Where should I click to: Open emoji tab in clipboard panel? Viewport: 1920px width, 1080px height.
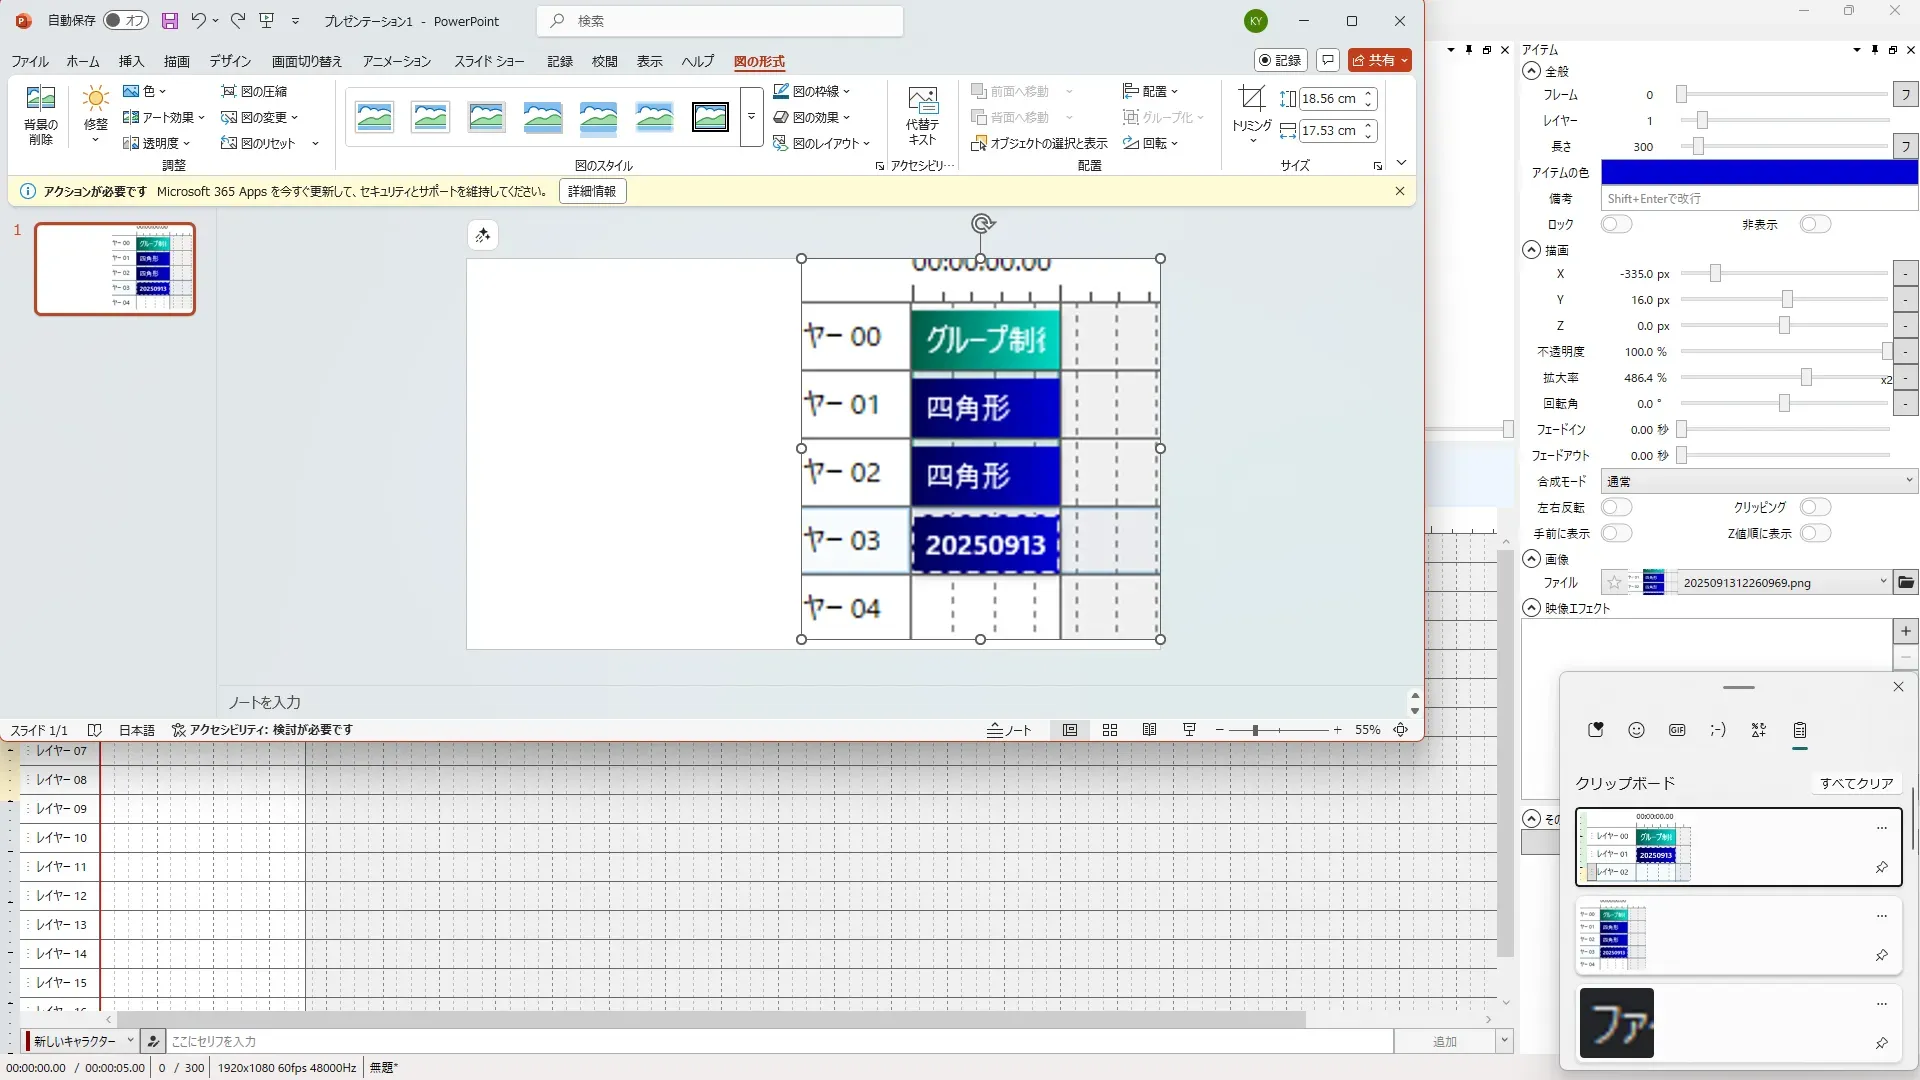(1636, 730)
